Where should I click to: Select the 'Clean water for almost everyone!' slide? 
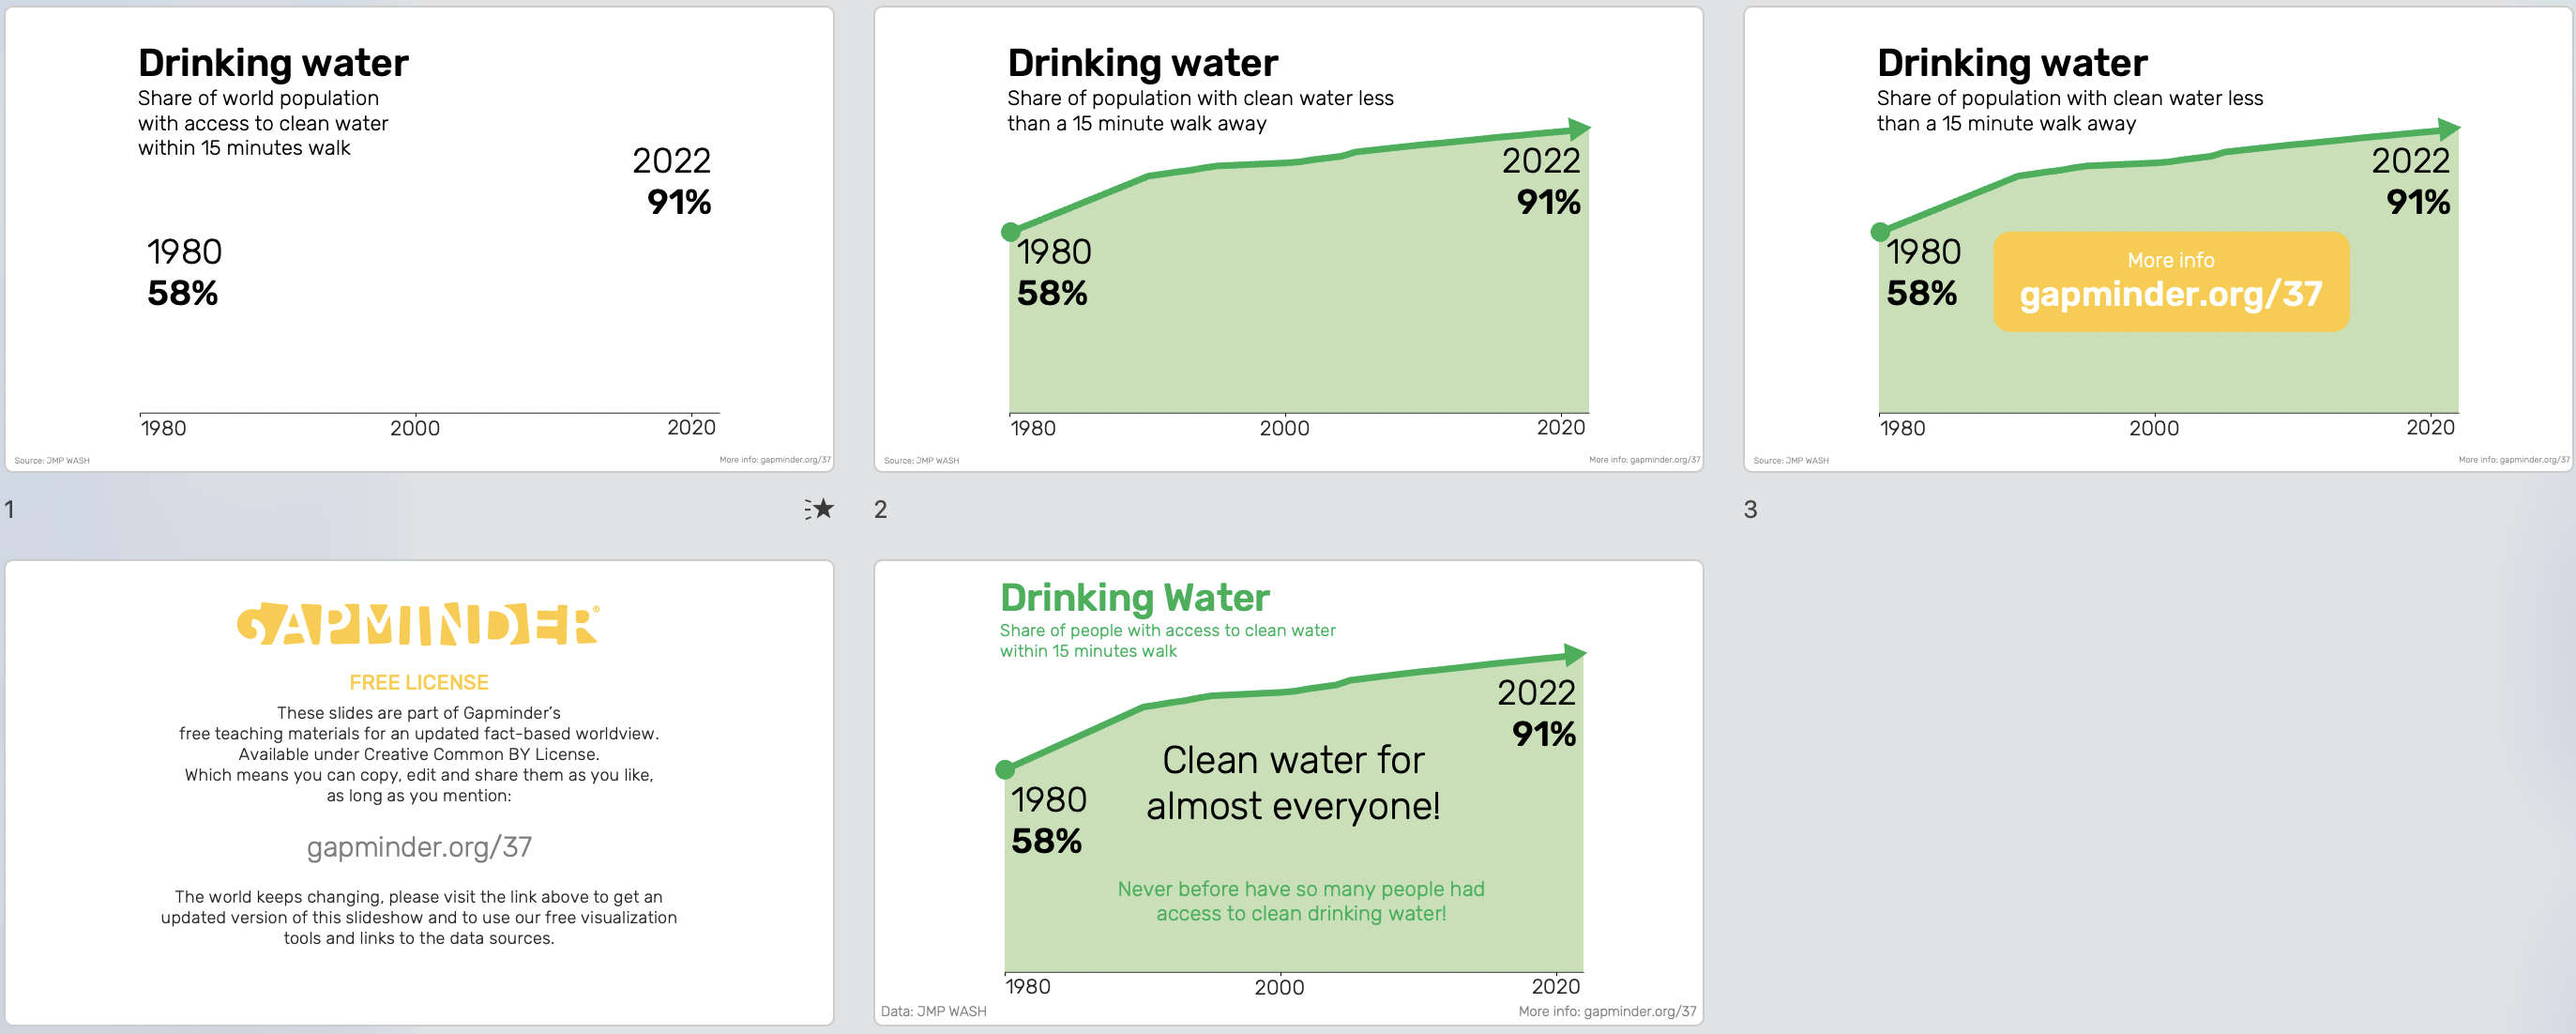click(1288, 792)
